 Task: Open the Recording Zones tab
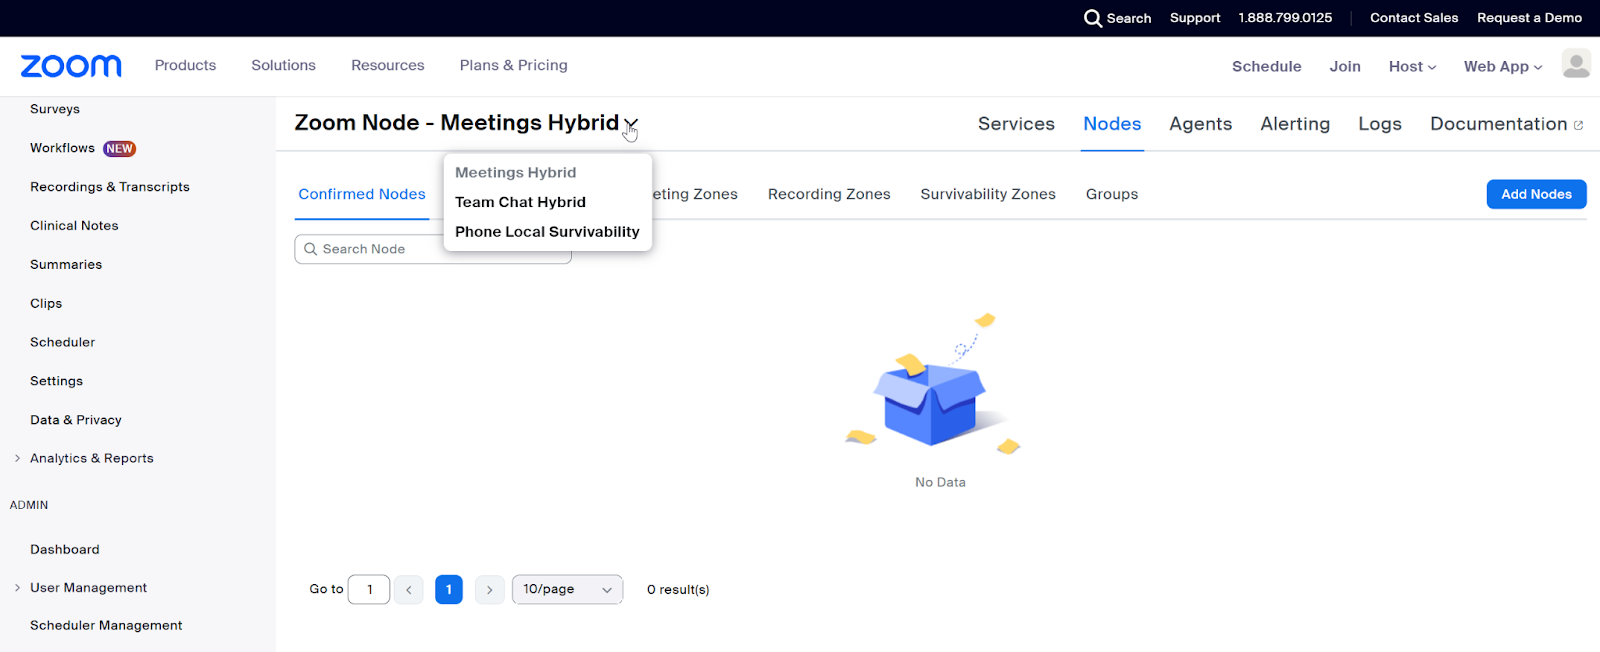coord(828,194)
